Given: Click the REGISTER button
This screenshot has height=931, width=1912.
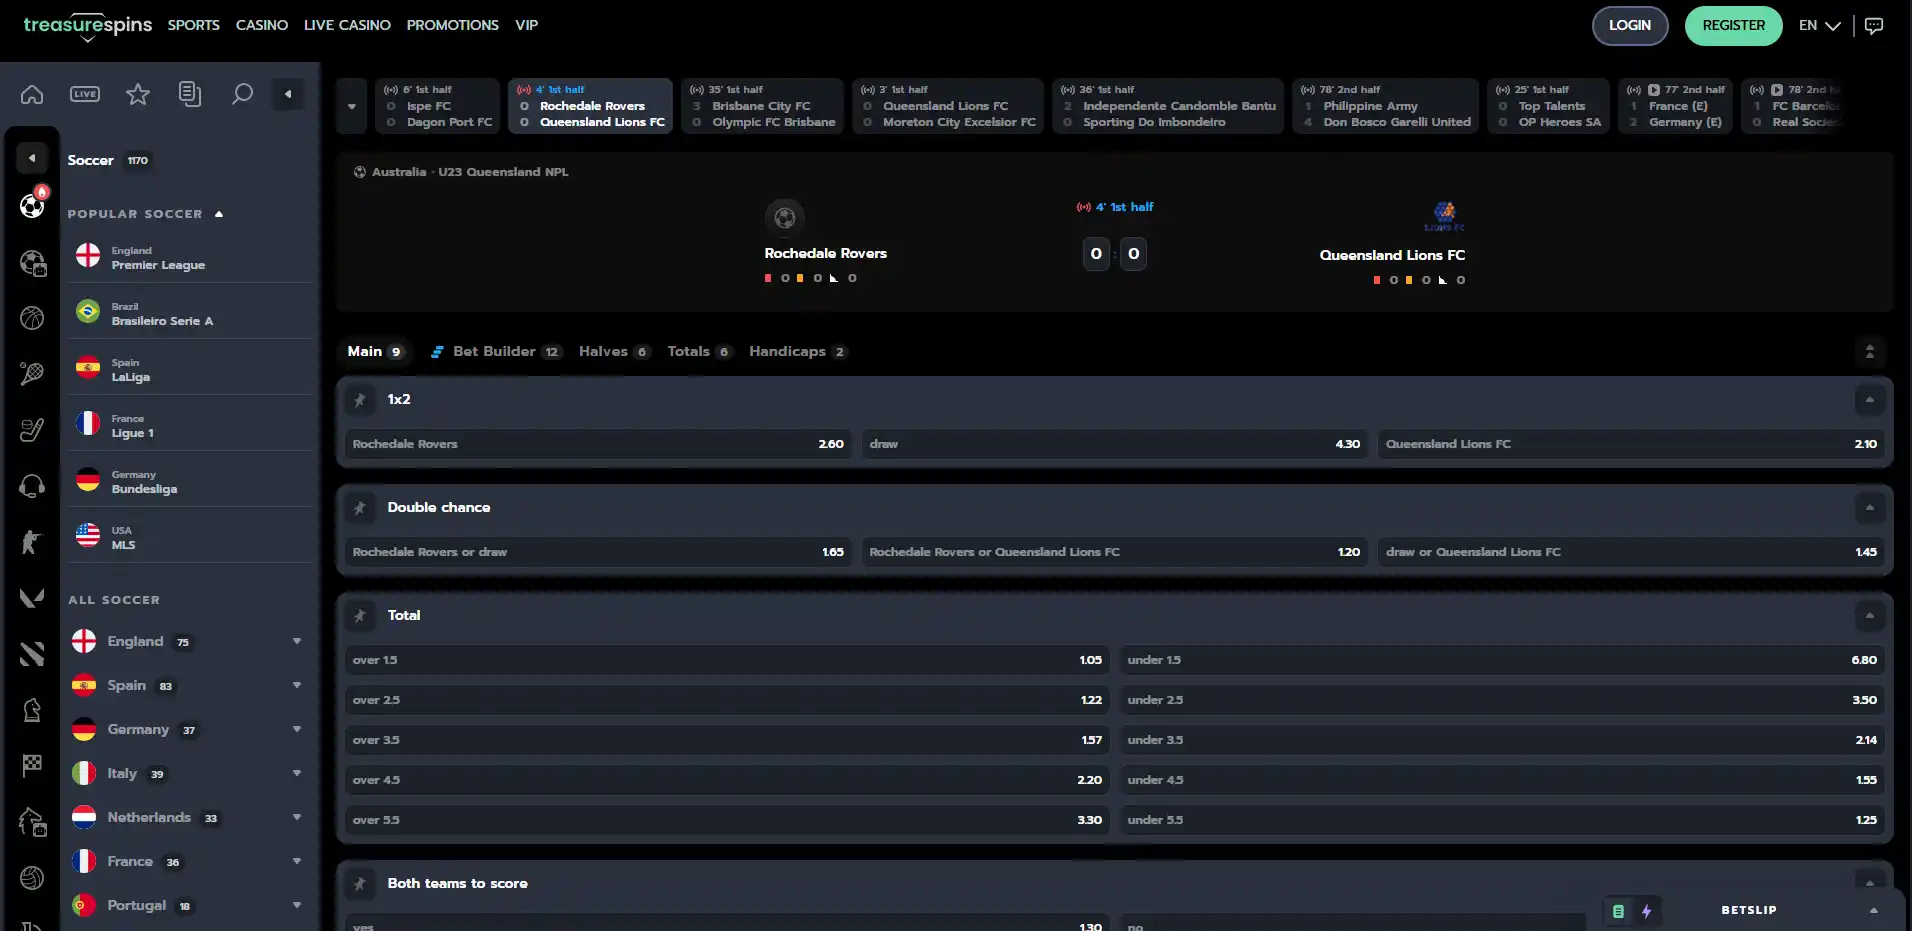Looking at the screenshot, I should 1733,26.
